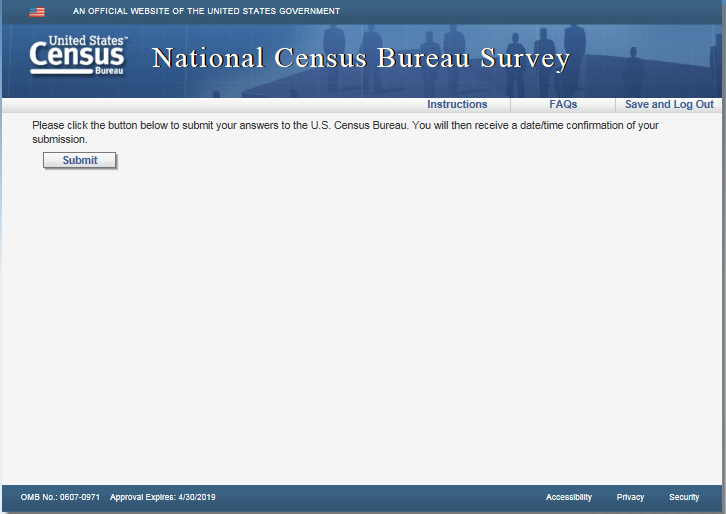Click the United States Census Bureau logo

click(x=78, y=55)
